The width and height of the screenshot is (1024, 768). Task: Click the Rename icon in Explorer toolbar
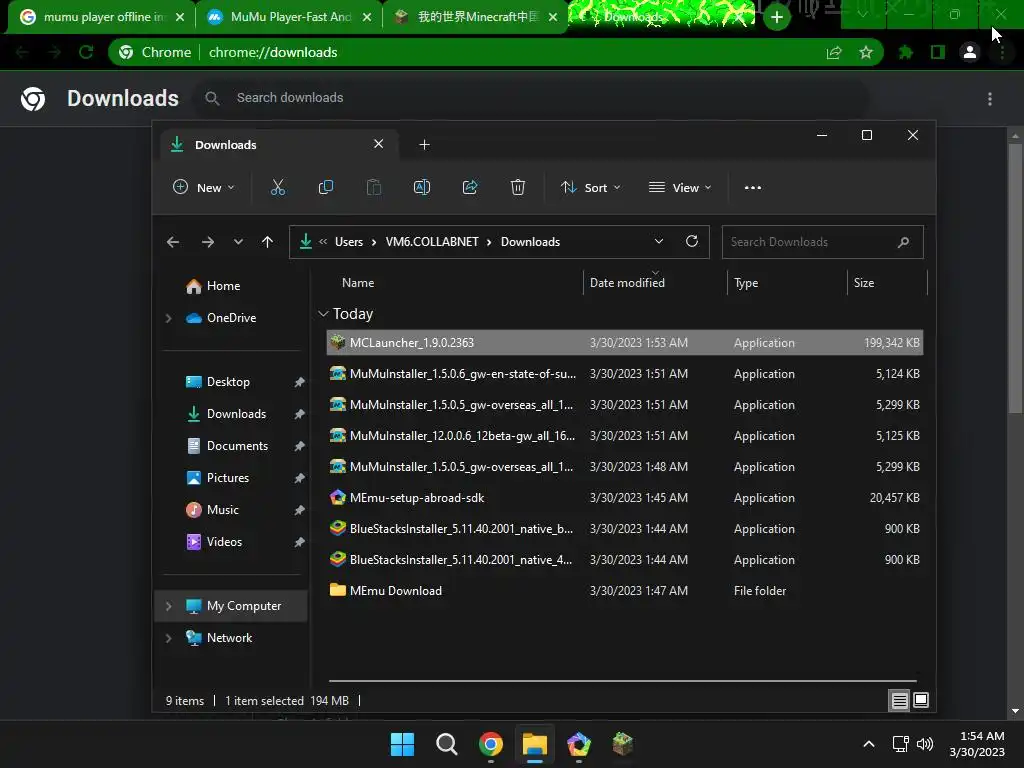(422, 187)
